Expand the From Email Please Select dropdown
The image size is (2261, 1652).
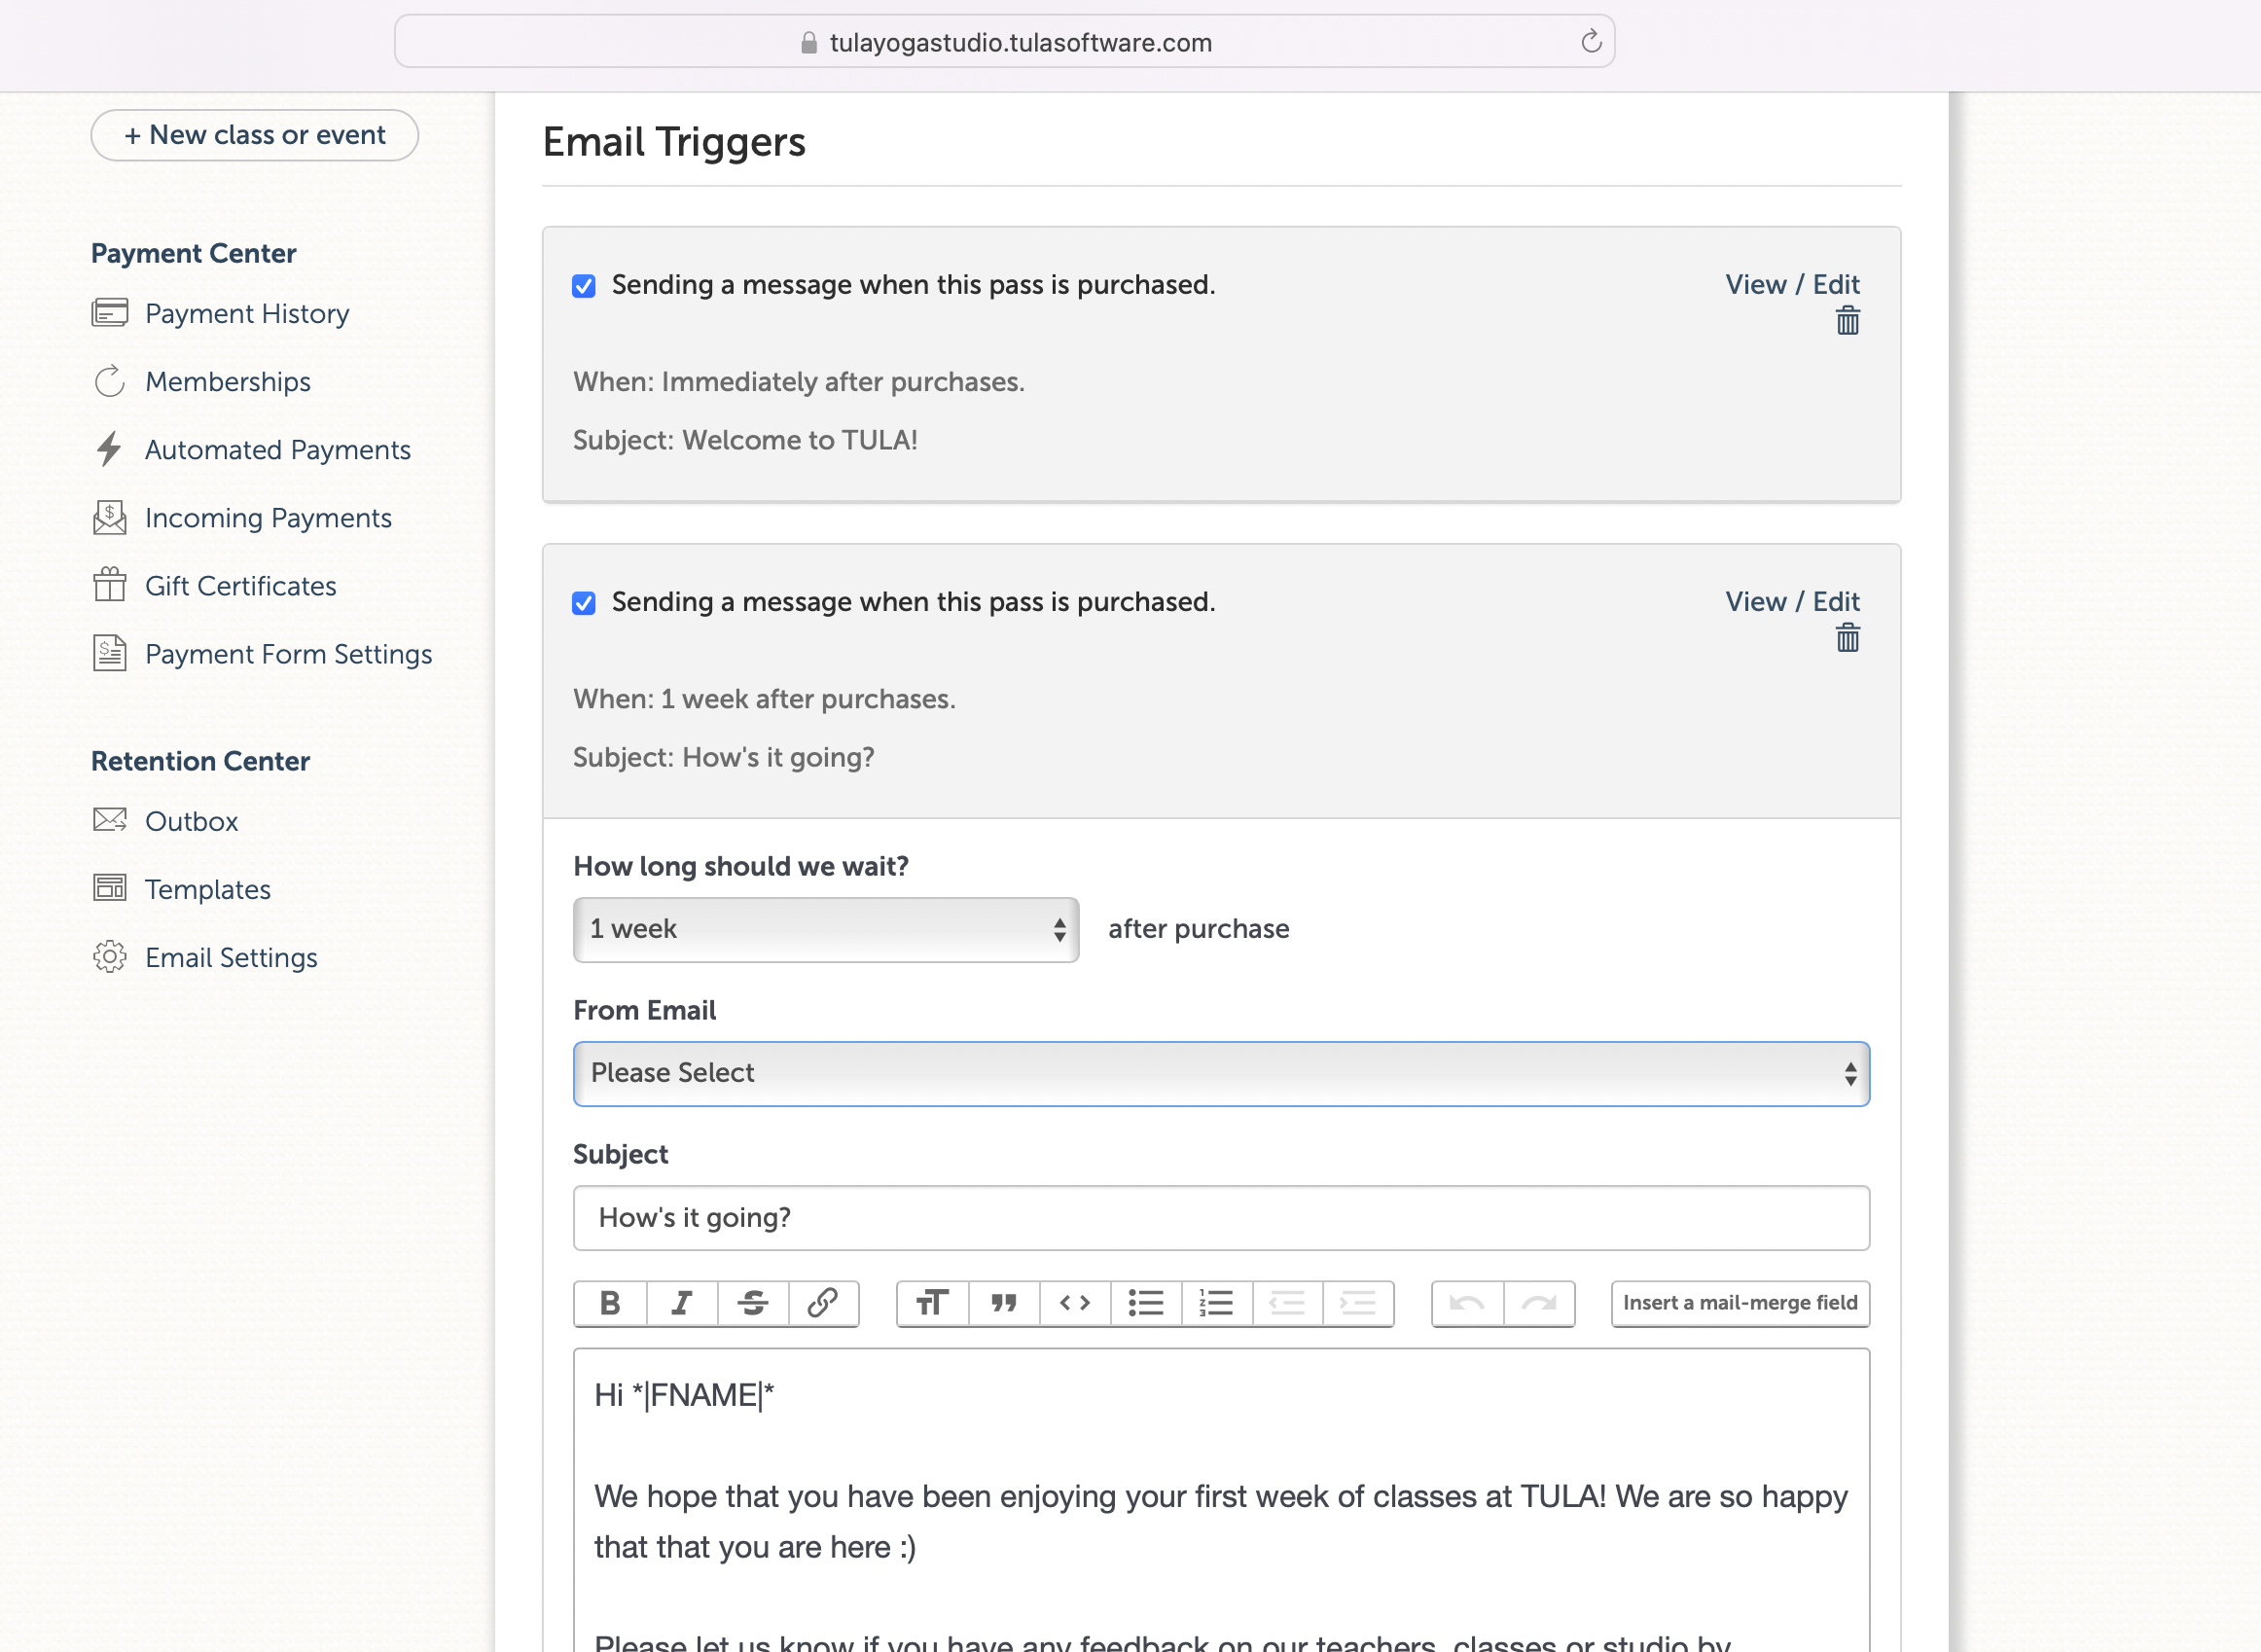tap(1220, 1073)
